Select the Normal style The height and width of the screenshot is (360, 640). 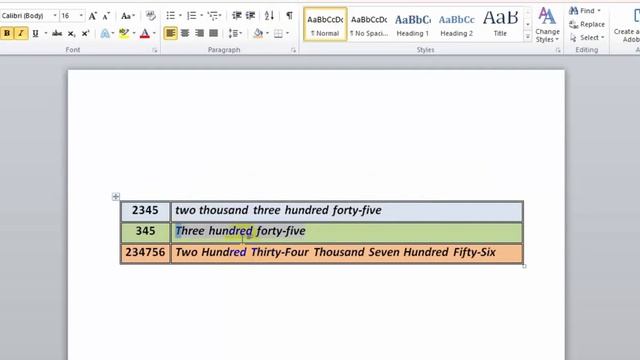coord(325,24)
